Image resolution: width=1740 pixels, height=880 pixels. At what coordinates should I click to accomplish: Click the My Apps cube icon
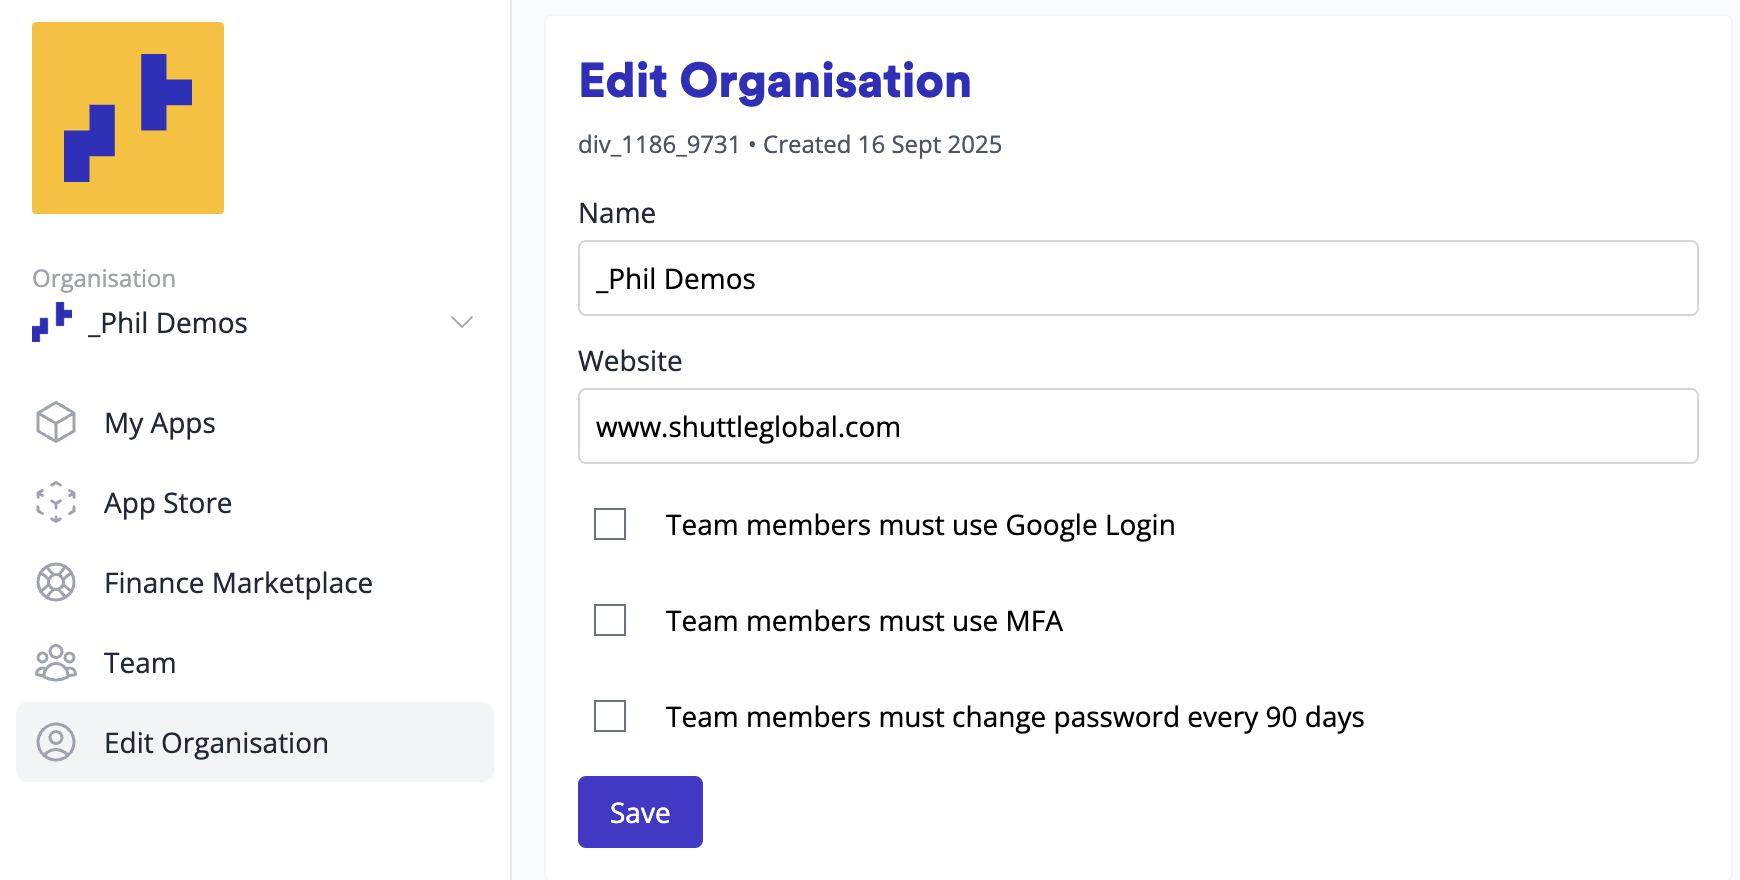tap(56, 422)
